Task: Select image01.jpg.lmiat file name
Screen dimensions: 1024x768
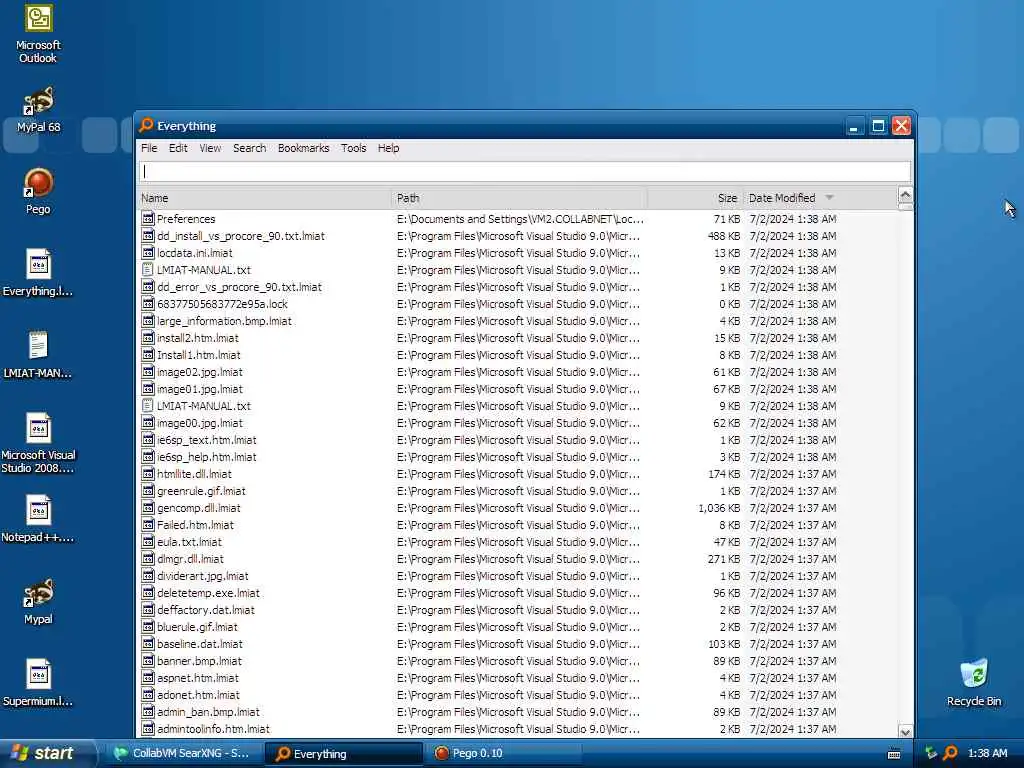Action: tap(199, 389)
